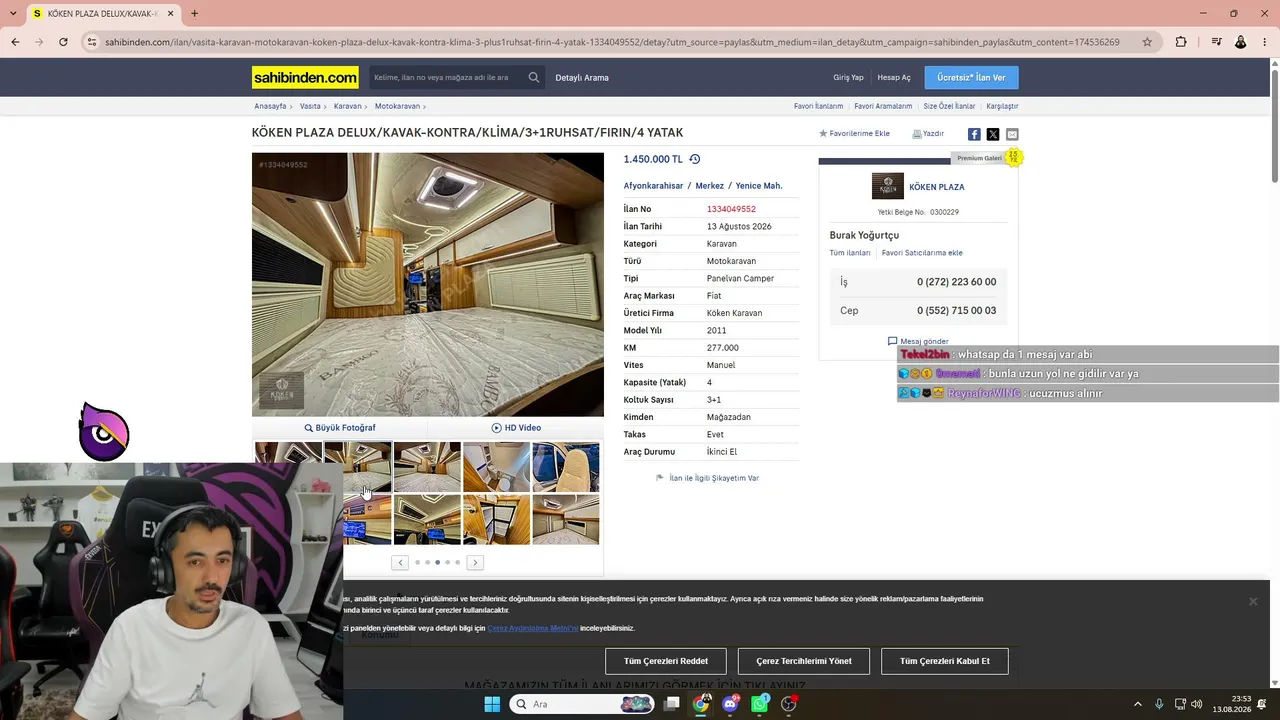Select the toilet cabin thumbnail

pyautogui.click(x=497, y=467)
